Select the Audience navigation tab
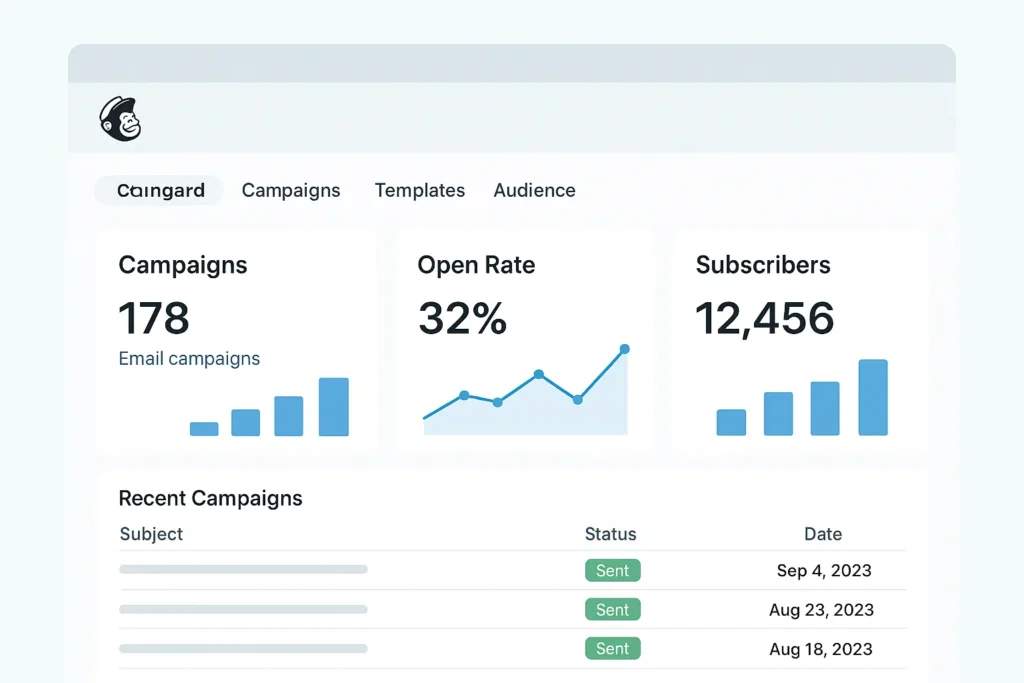 [534, 190]
